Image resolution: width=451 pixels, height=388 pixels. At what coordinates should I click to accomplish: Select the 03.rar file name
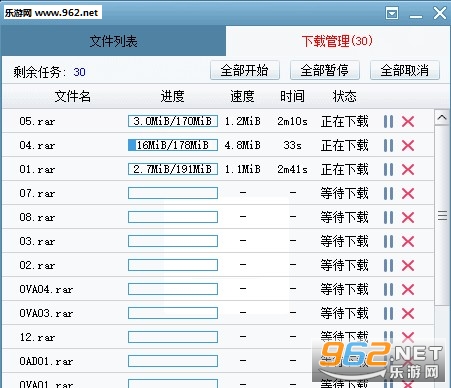click(37, 241)
